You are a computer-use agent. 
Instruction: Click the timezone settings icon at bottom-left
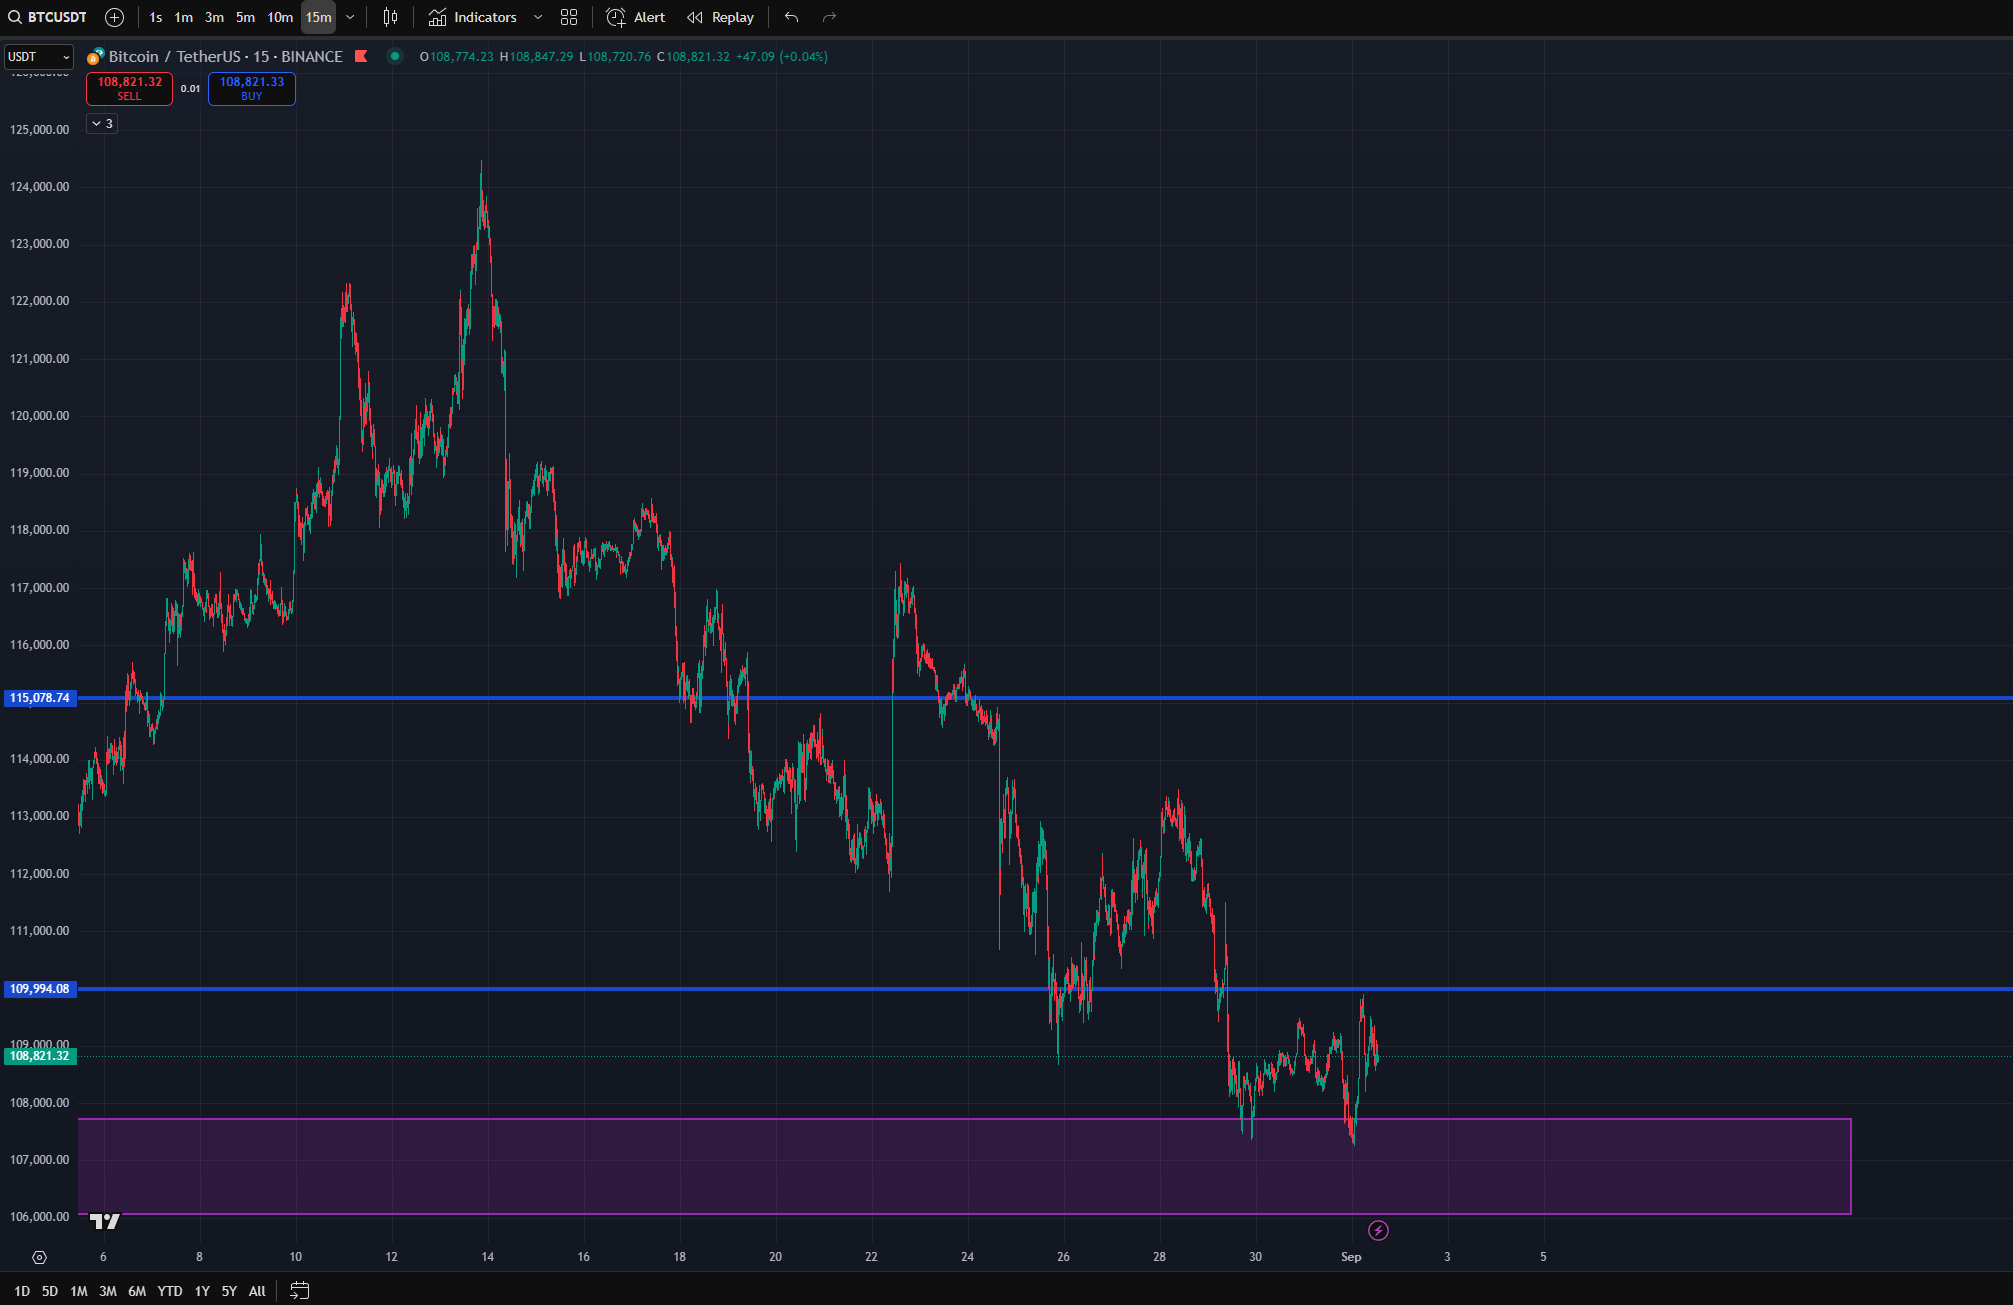point(39,1257)
